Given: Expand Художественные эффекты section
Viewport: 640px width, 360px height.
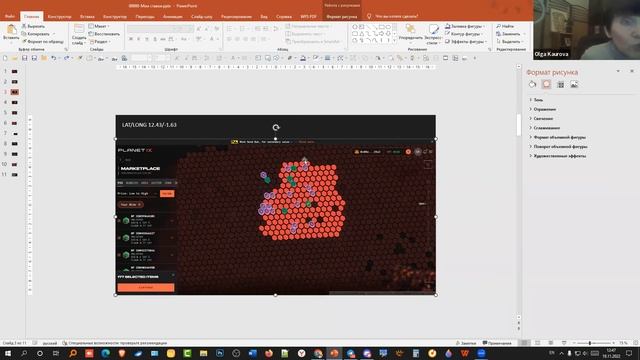Looking at the screenshot, I should pos(558,156).
